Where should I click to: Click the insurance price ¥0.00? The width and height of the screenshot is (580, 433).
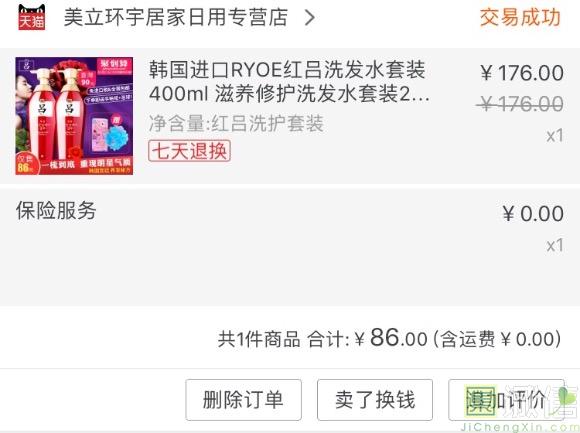click(533, 214)
